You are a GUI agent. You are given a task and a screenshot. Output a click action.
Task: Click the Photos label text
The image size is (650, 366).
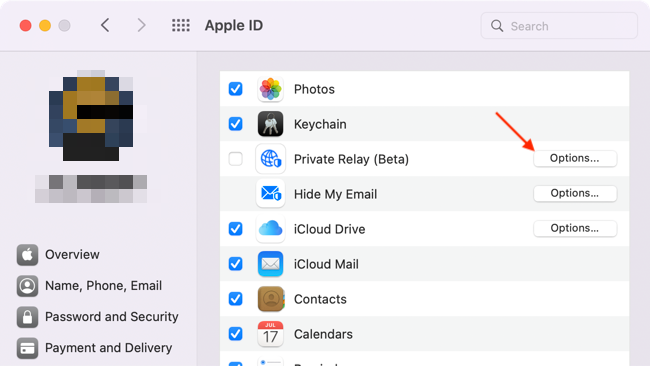coord(314,89)
